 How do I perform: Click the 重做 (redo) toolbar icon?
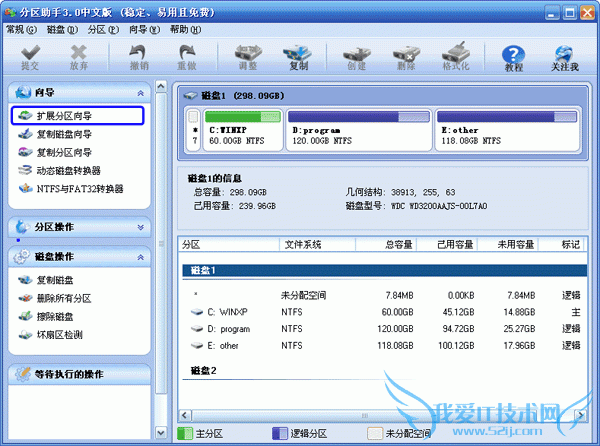pos(187,57)
